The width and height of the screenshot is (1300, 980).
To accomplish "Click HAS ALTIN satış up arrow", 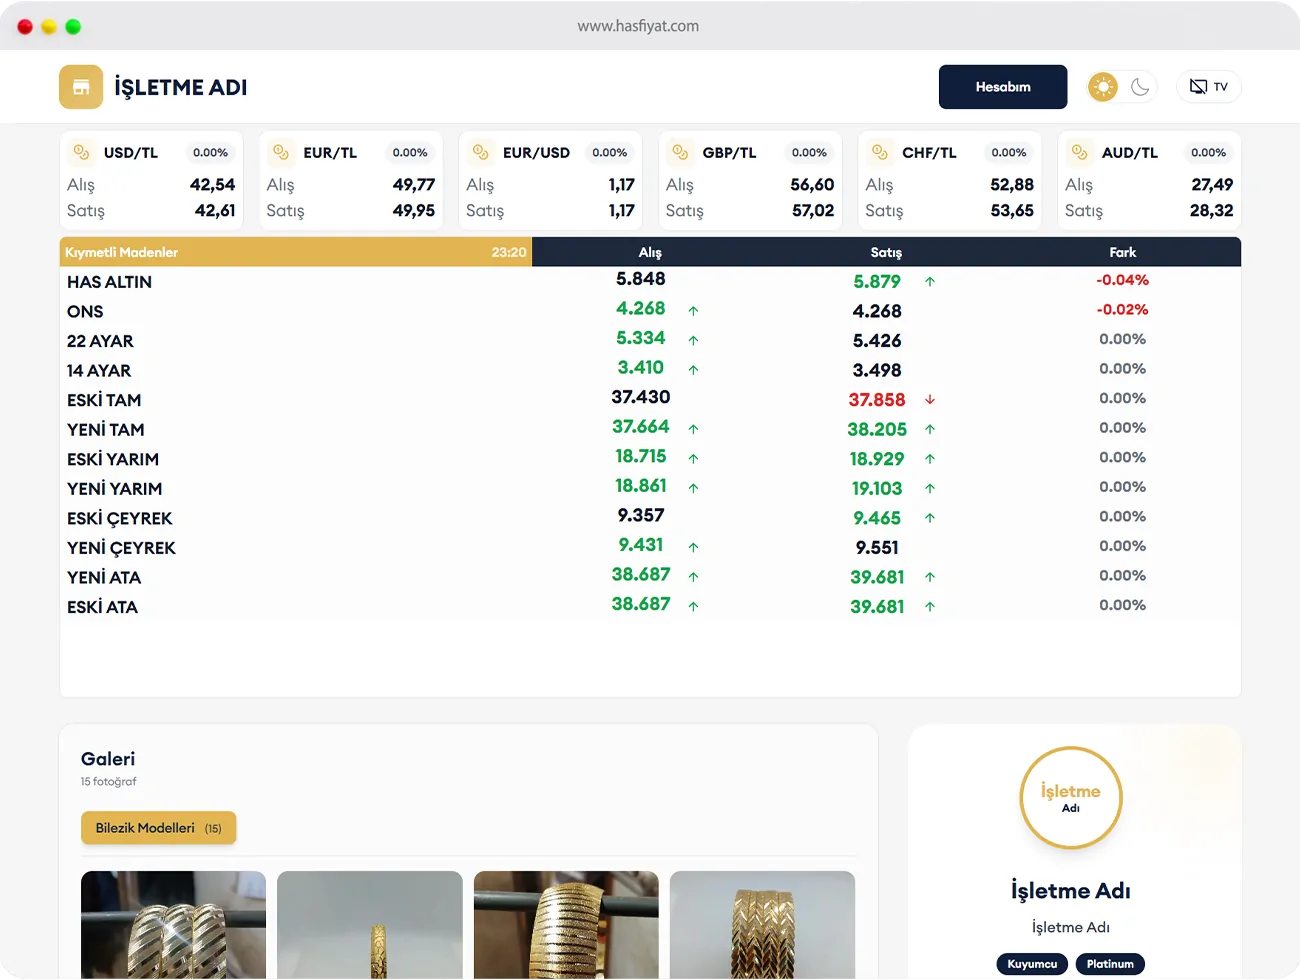I will [930, 282].
